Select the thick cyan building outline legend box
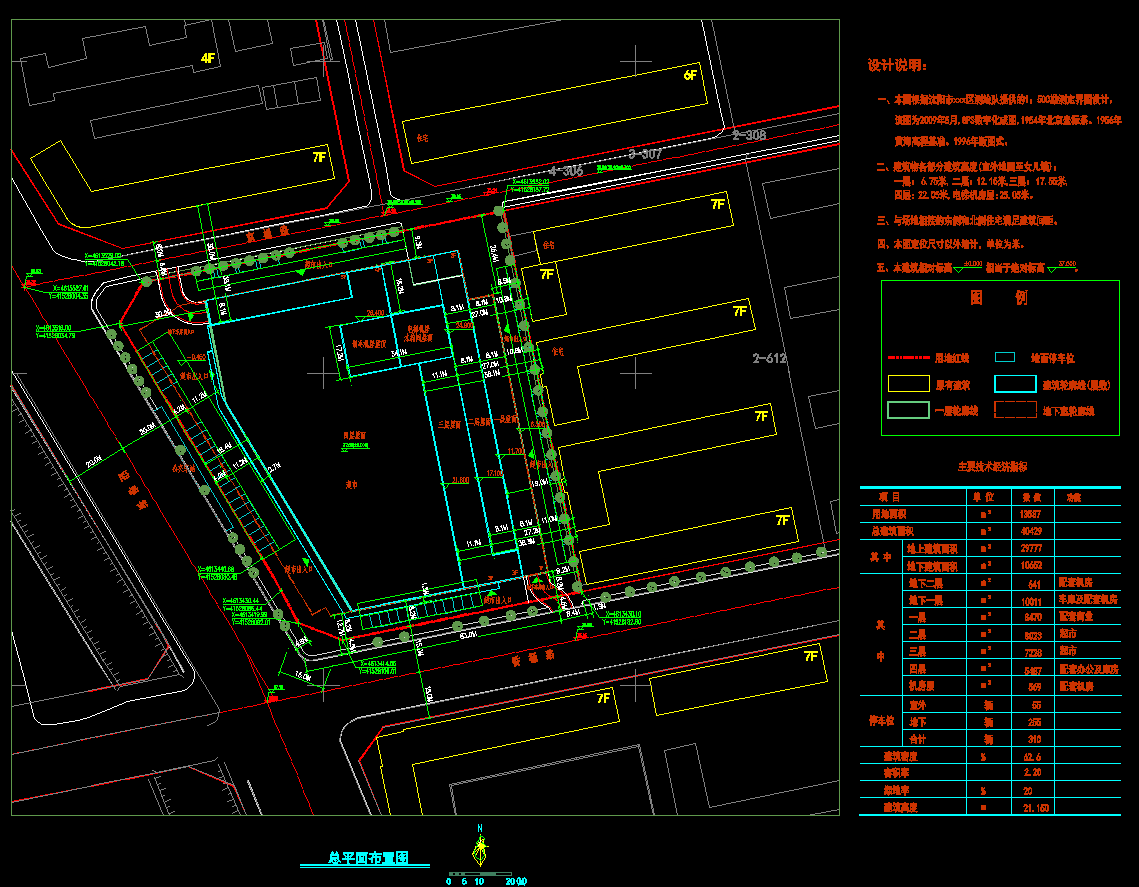 [1015, 383]
